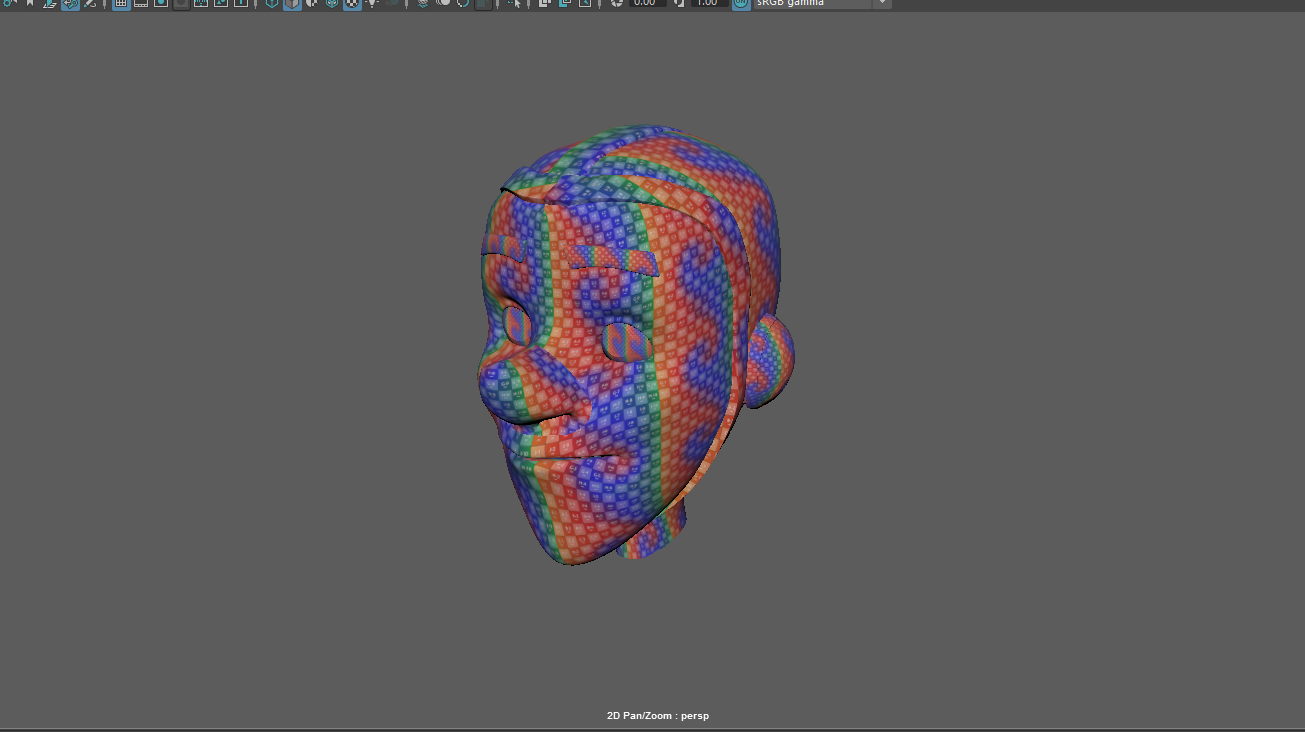Select the wireframe display mode icon

[x=272, y=4]
